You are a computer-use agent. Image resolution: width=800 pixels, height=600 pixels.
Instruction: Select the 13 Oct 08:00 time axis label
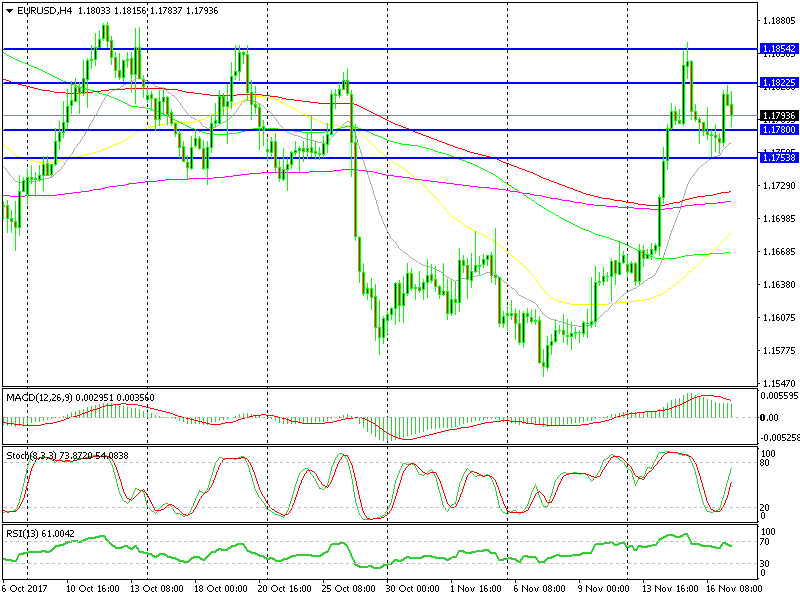[x=157, y=589]
